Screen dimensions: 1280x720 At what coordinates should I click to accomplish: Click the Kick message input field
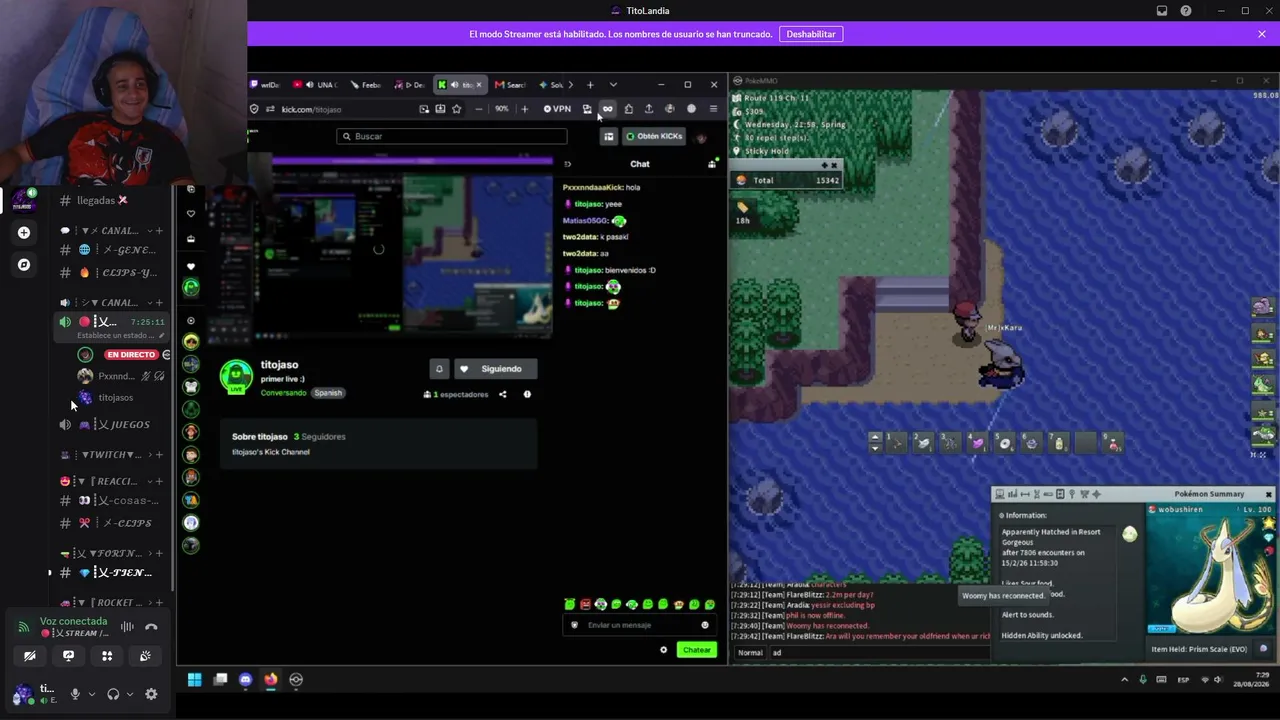click(640, 625)
